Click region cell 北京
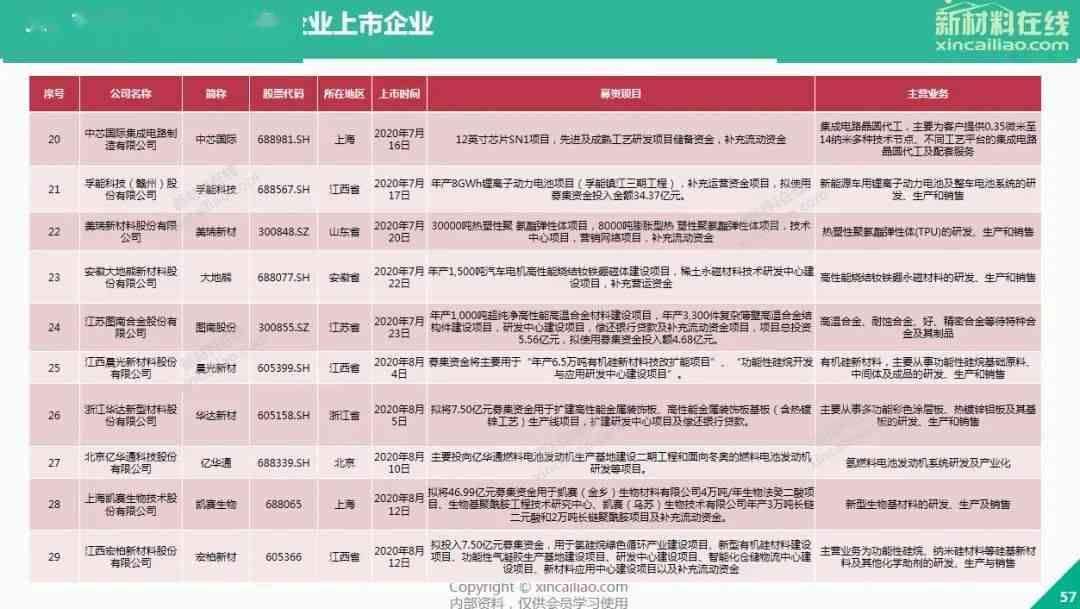Image resolution: width=1080 pixels, height=609 pixels. tap(344, 463)
